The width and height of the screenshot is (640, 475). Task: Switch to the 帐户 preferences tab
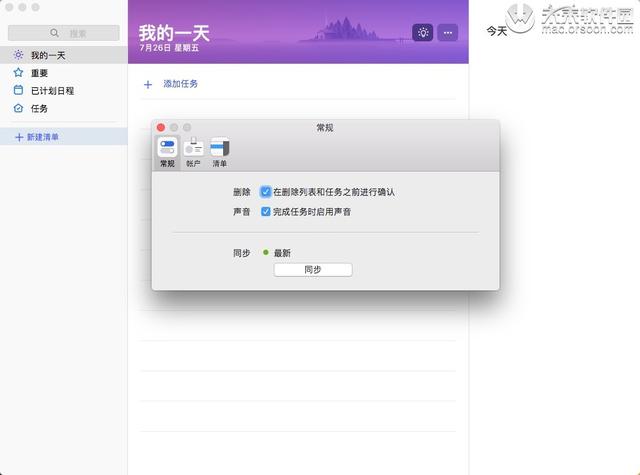193,153
